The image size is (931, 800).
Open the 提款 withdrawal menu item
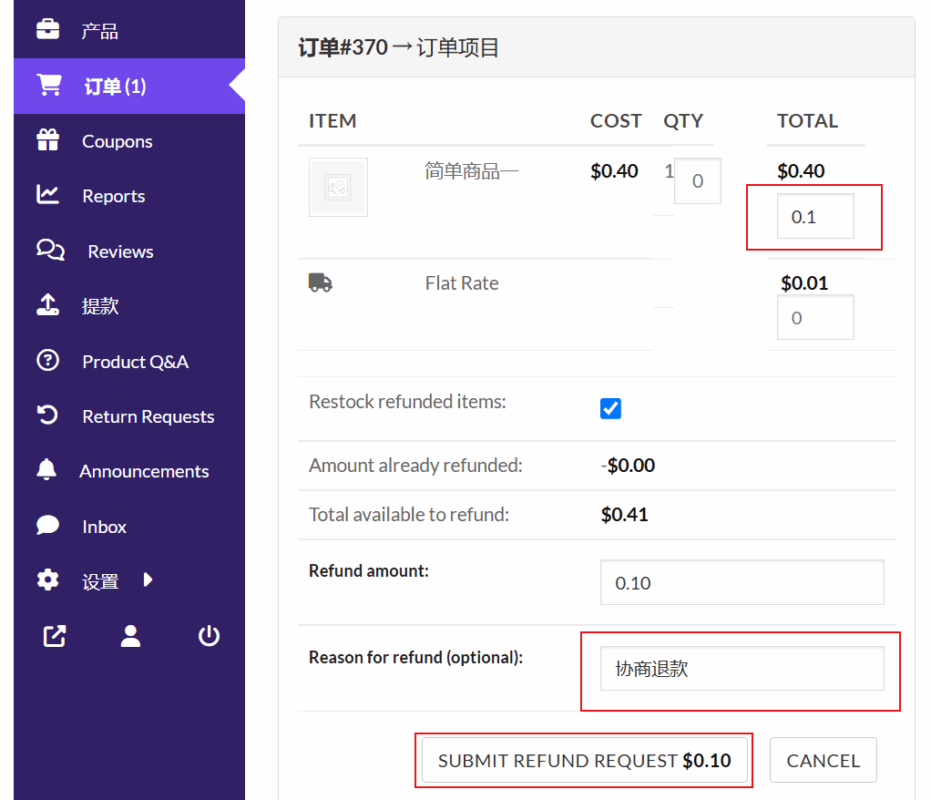100,306
